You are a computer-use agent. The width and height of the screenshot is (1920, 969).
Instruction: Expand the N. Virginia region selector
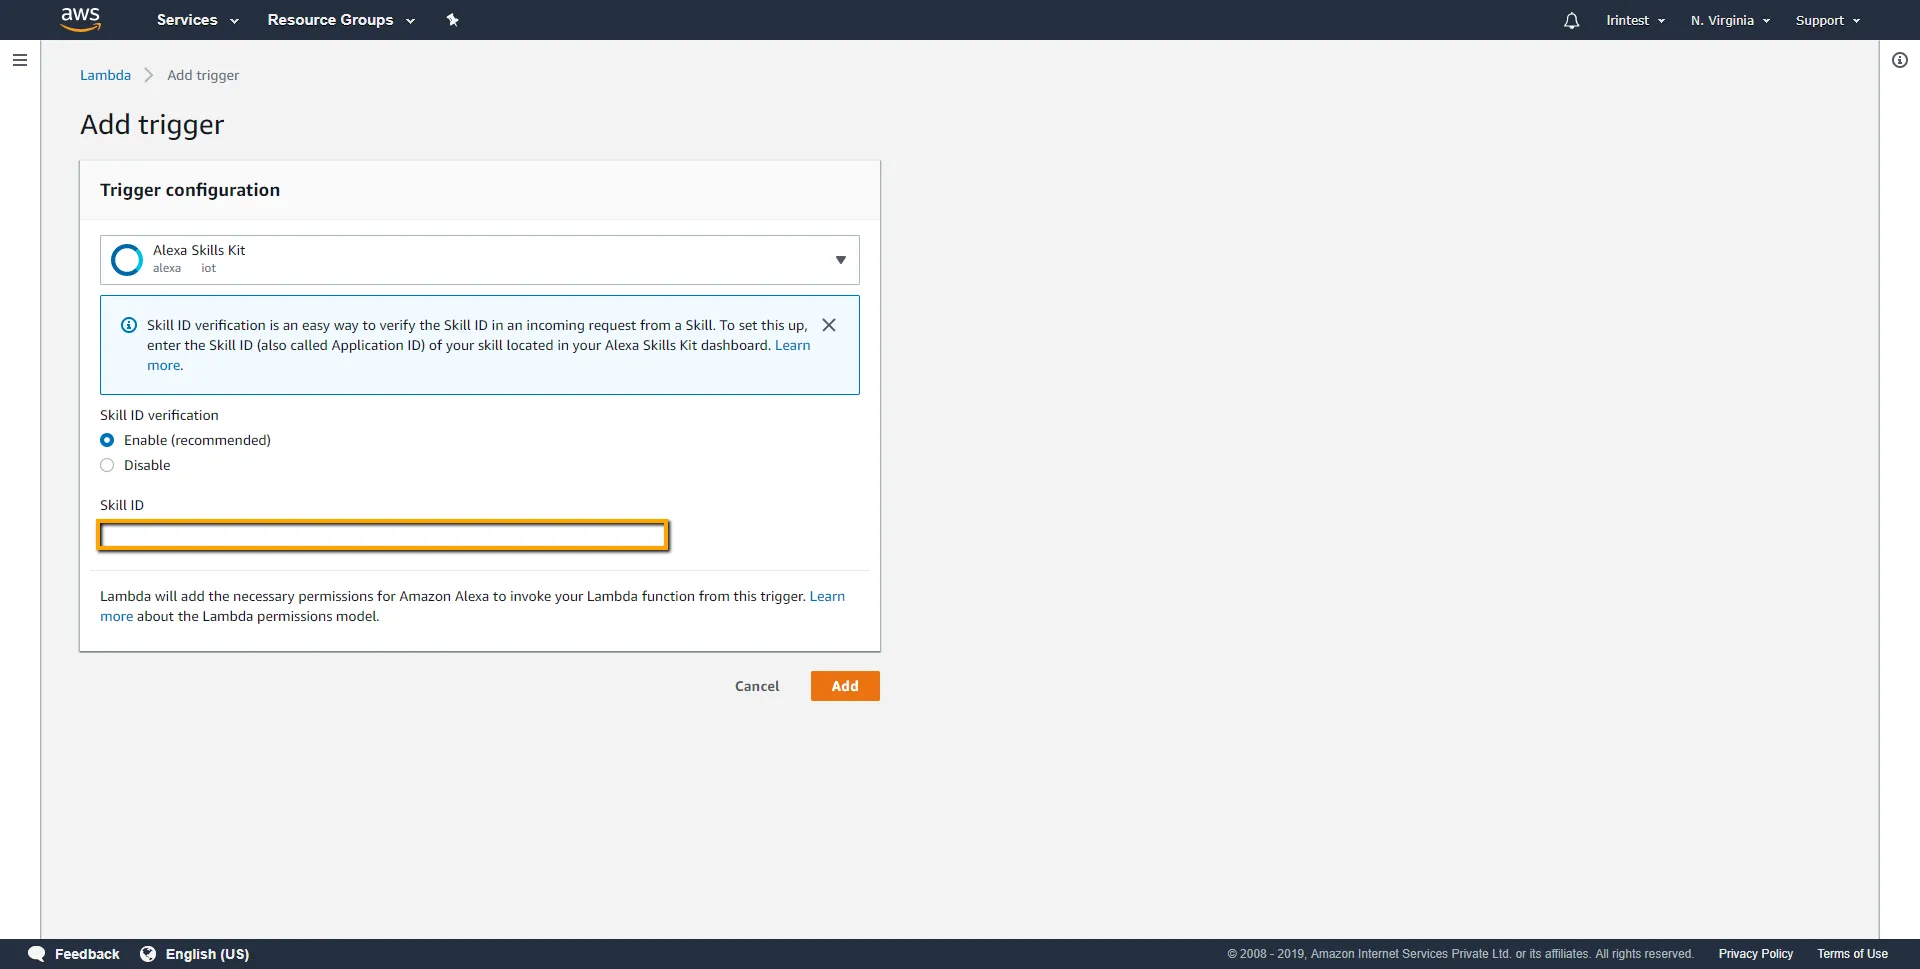[x=1729, y=20]
